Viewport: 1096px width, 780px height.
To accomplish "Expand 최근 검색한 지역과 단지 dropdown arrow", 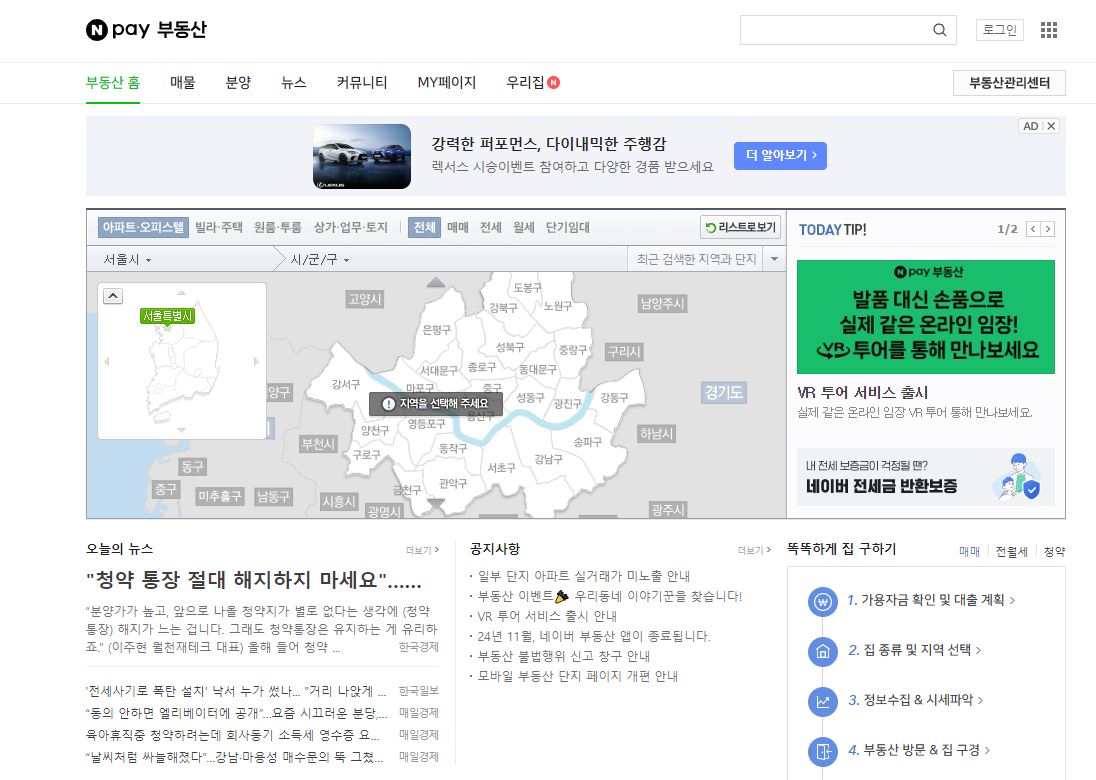I will click(774, 259).
